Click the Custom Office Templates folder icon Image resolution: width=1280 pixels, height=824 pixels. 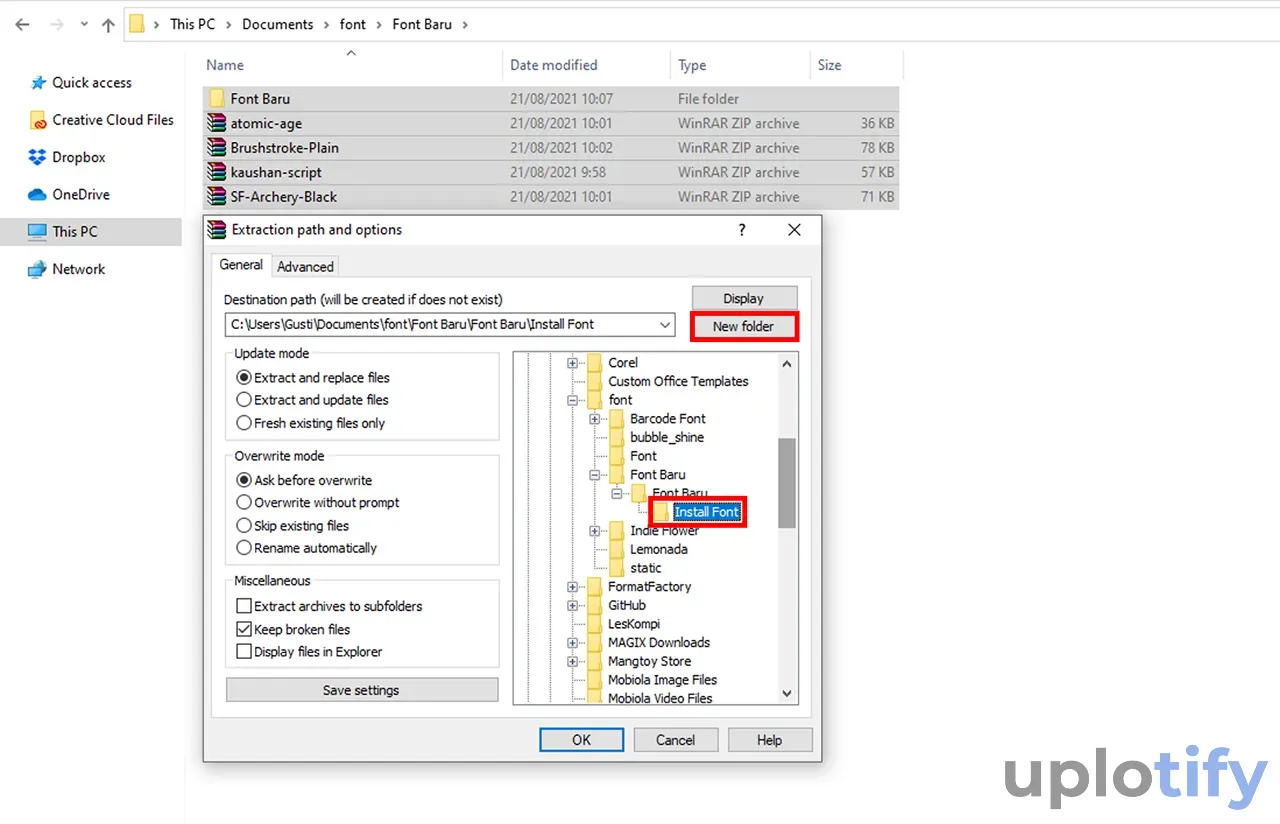click(x=596, y=381)
